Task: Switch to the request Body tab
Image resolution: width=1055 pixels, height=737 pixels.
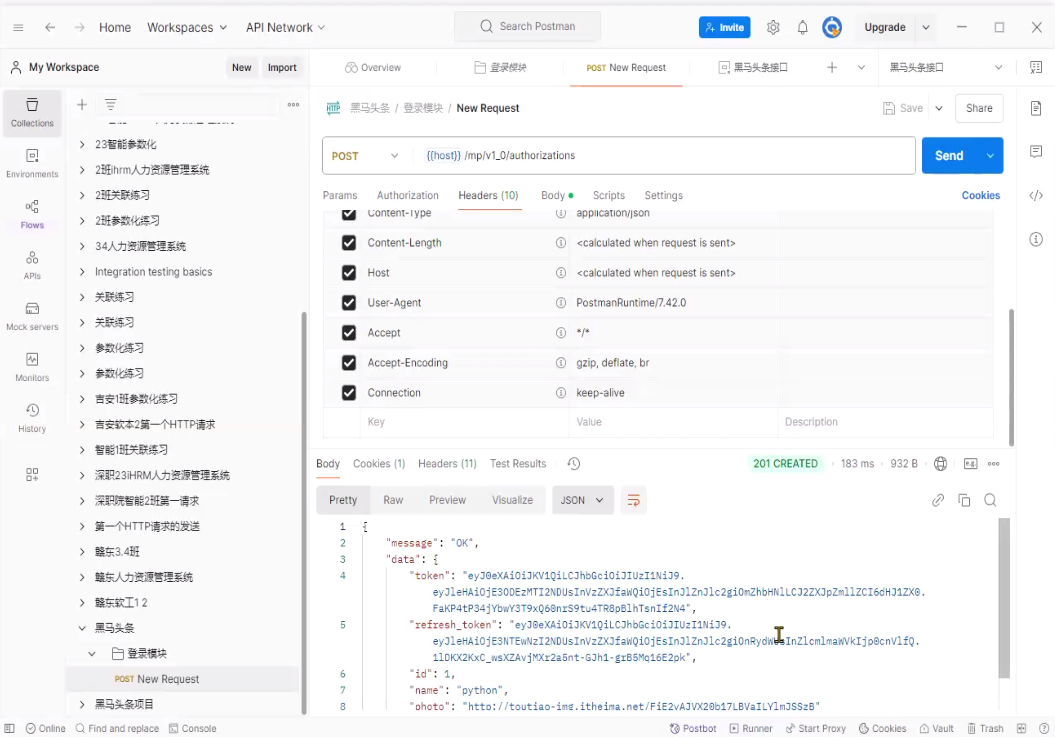Action: 557,195
